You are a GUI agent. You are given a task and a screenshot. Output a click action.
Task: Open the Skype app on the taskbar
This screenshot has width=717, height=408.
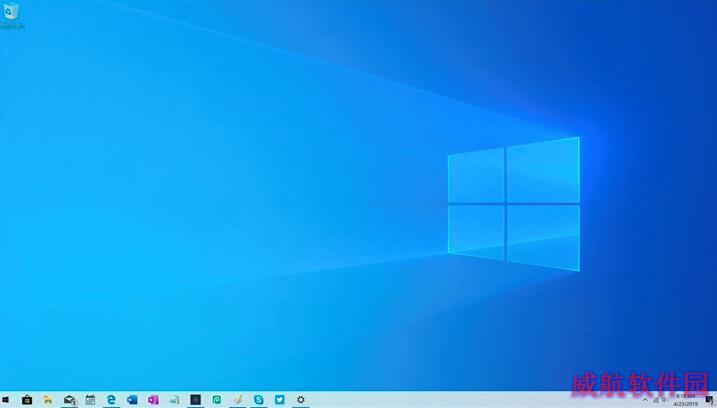(259, 400)
